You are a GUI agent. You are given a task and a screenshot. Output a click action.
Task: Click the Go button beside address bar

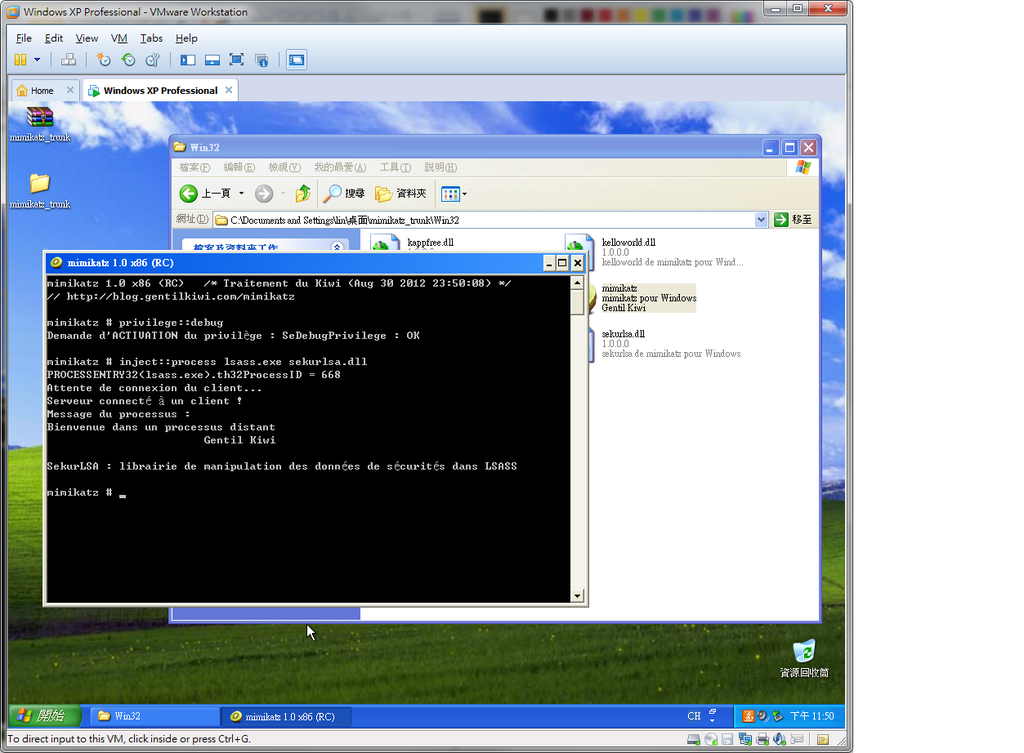[793, 220]
